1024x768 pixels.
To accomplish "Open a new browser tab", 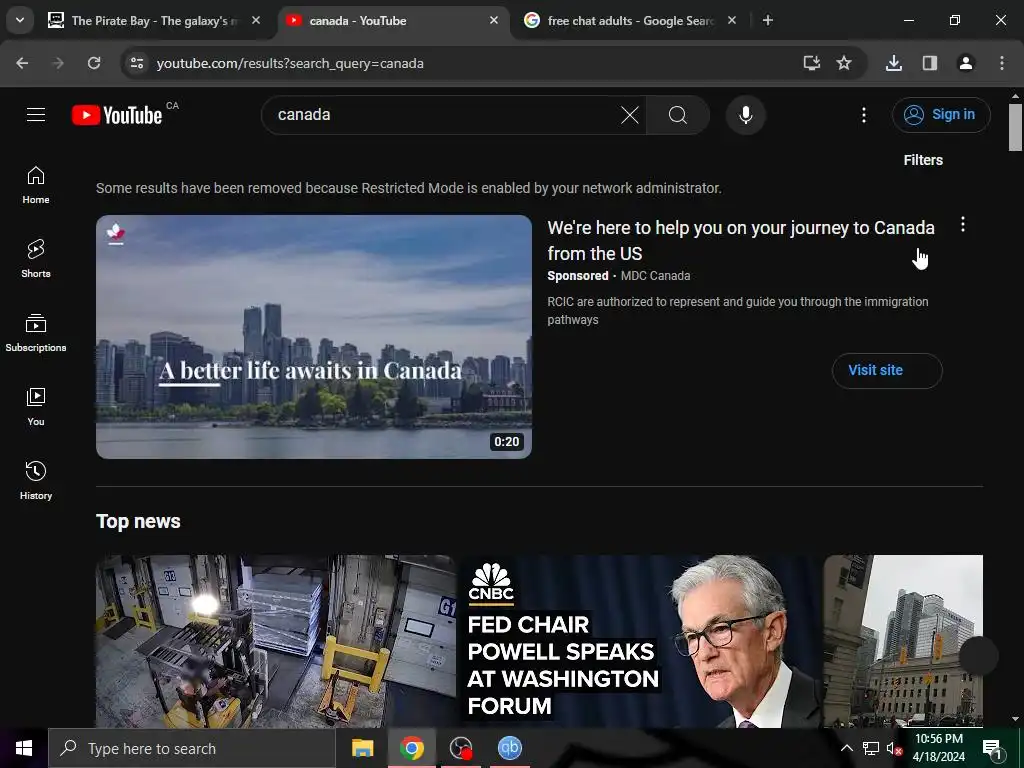I will (x=768, y=21).
